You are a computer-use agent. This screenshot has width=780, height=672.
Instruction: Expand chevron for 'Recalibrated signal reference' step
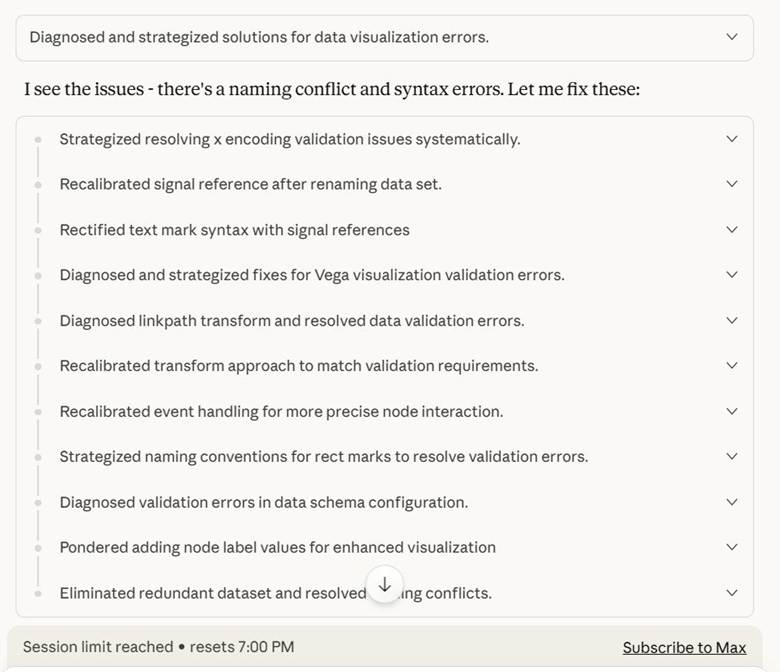pos(732,184)
